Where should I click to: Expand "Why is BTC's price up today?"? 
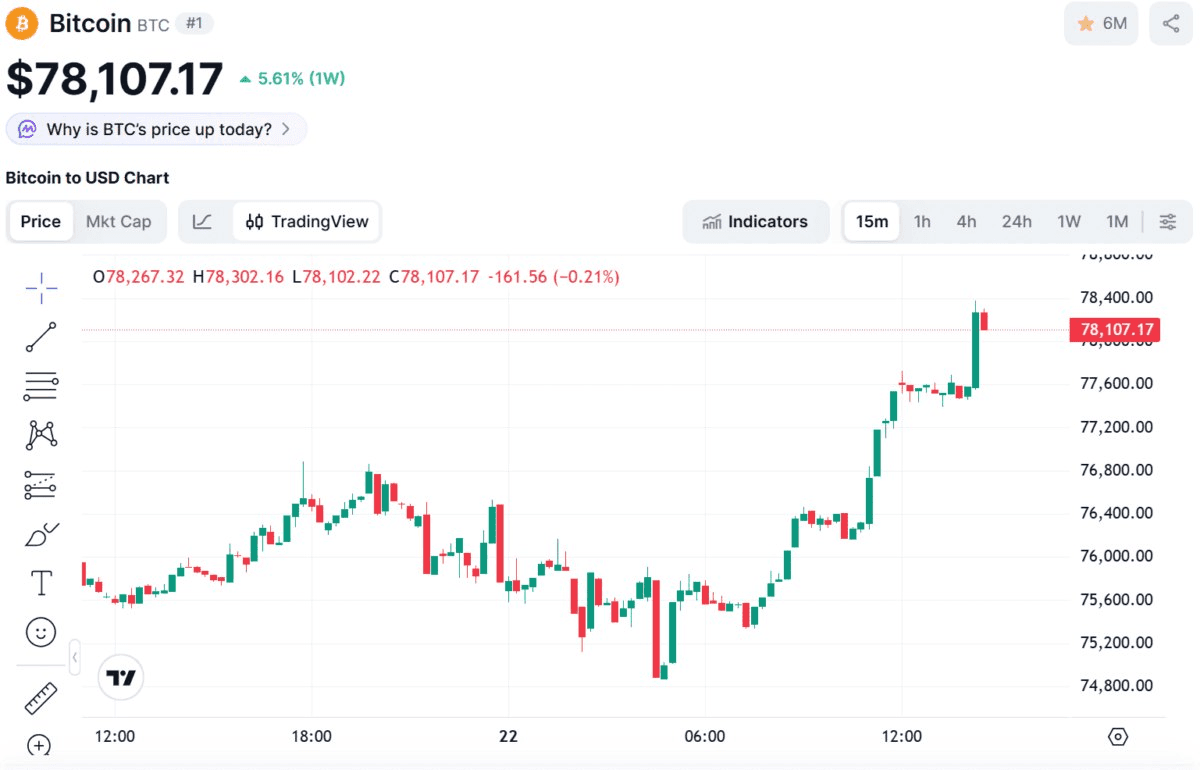click(x=157, y=129)
